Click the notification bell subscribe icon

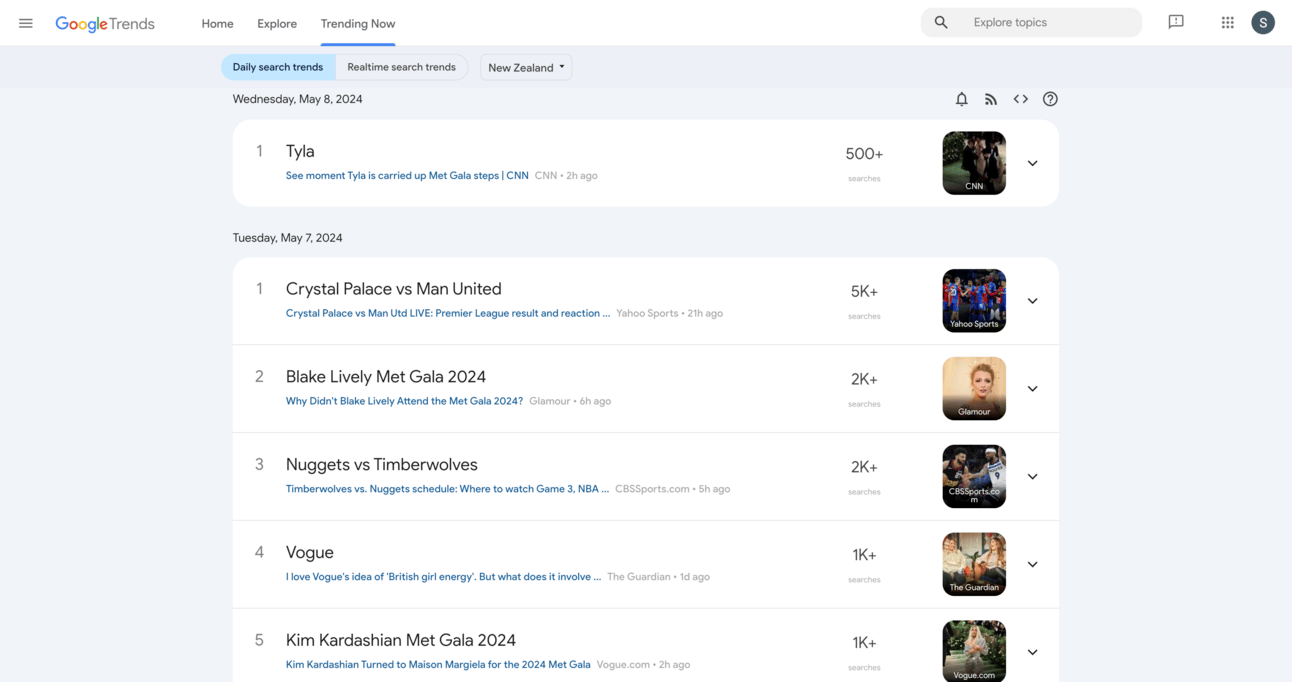coord(961,99)
